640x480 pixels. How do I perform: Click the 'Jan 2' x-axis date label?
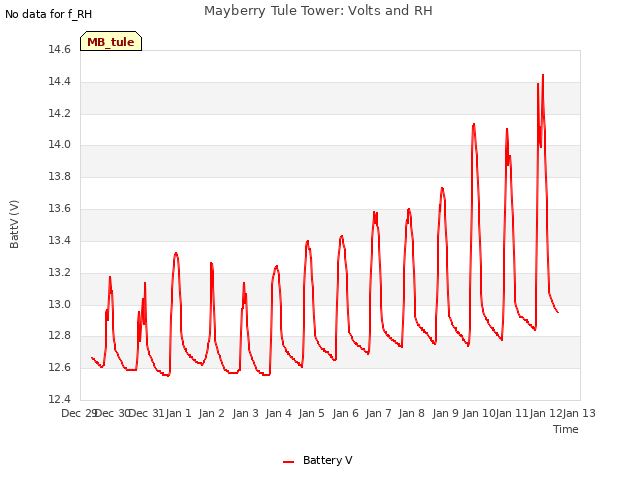tap(211, 413)
